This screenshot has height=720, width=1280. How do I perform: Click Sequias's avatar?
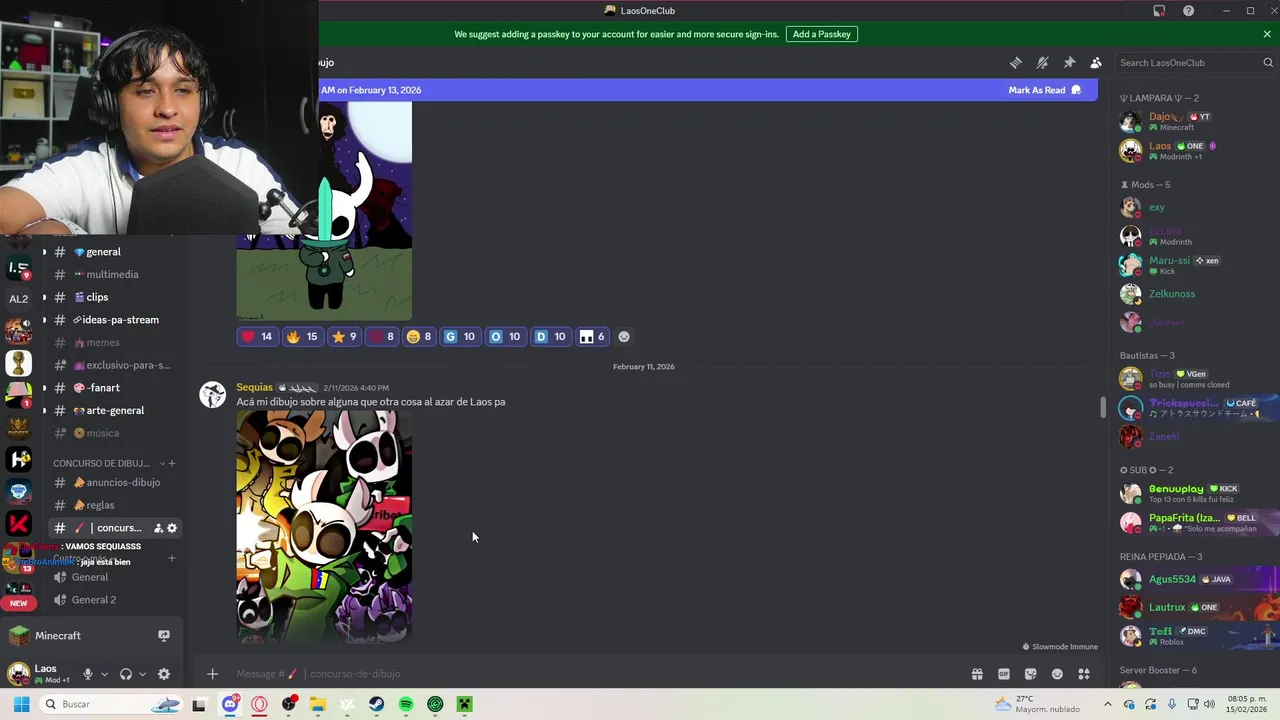(213, 394)
